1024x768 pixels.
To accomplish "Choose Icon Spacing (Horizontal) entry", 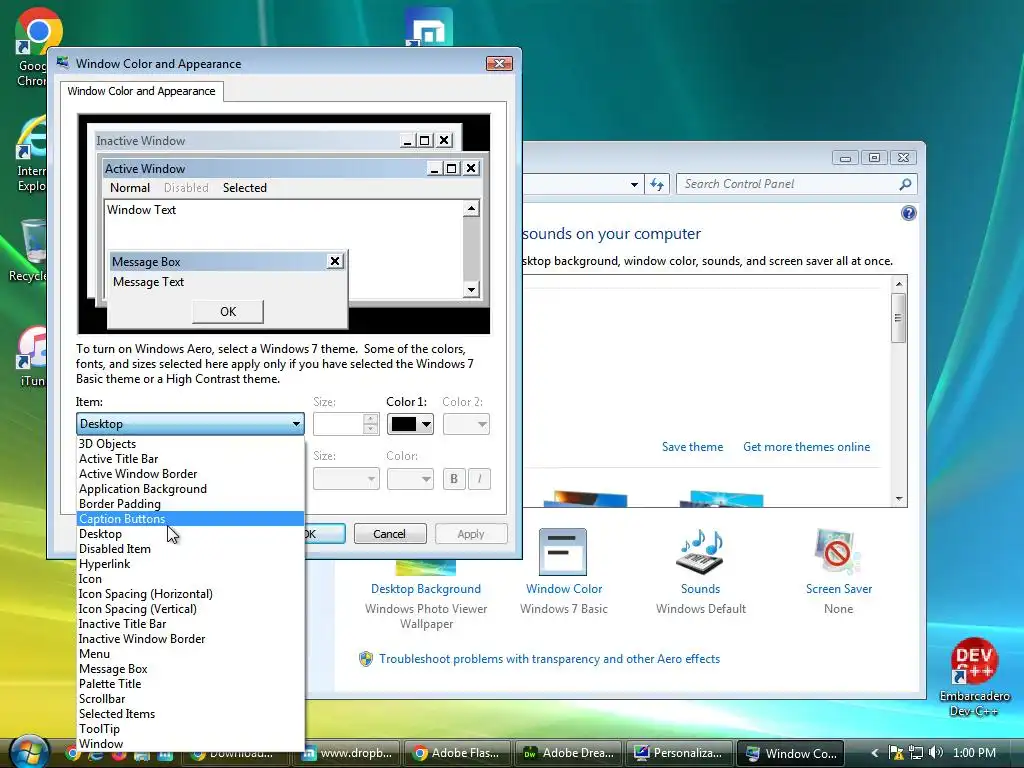I will 190,594.
